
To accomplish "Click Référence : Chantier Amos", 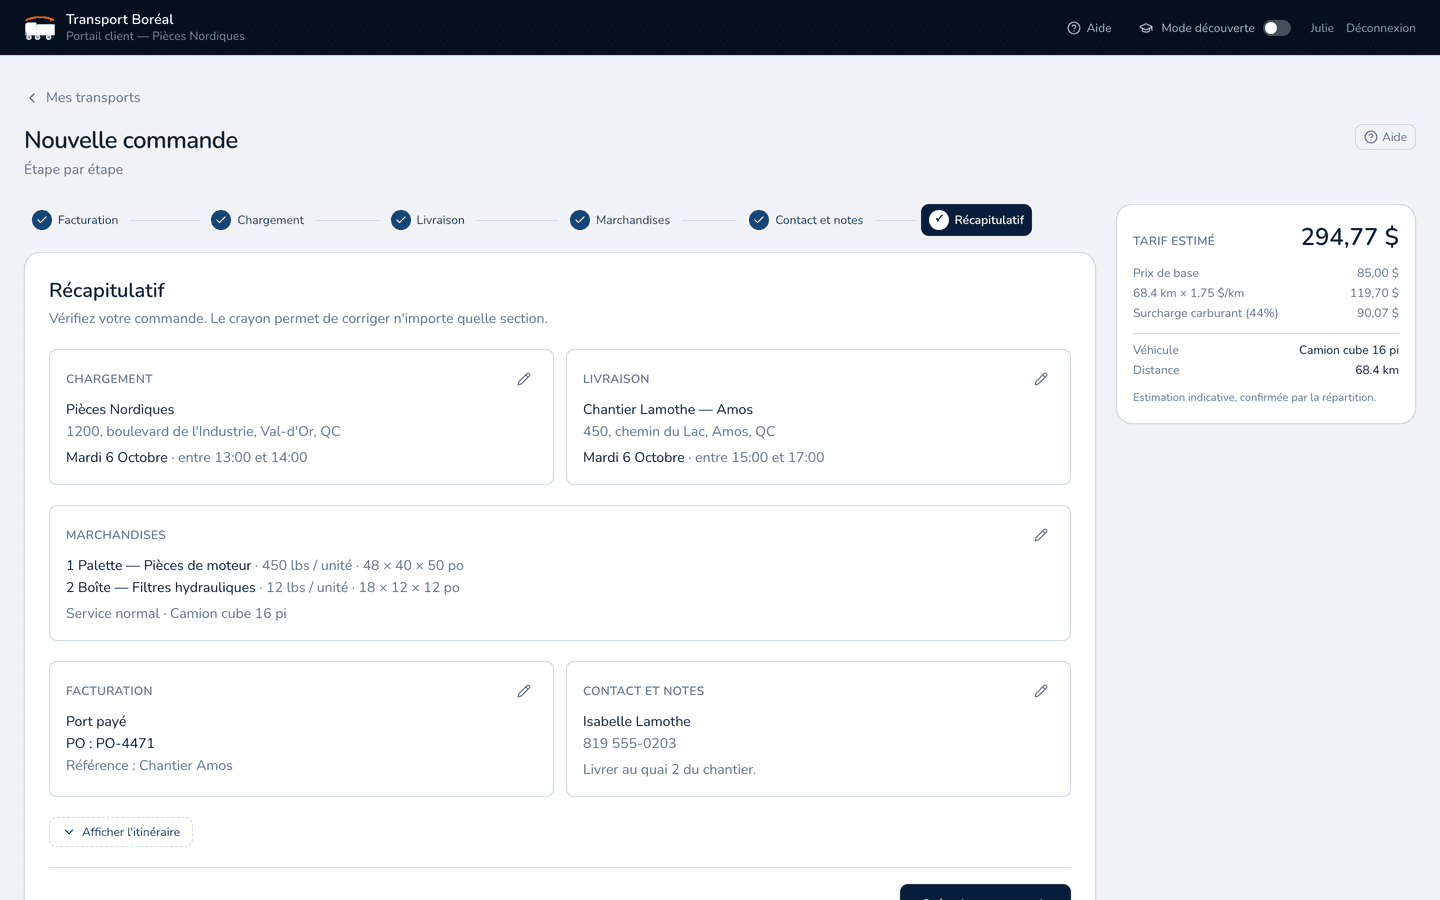I will point(149,765).
